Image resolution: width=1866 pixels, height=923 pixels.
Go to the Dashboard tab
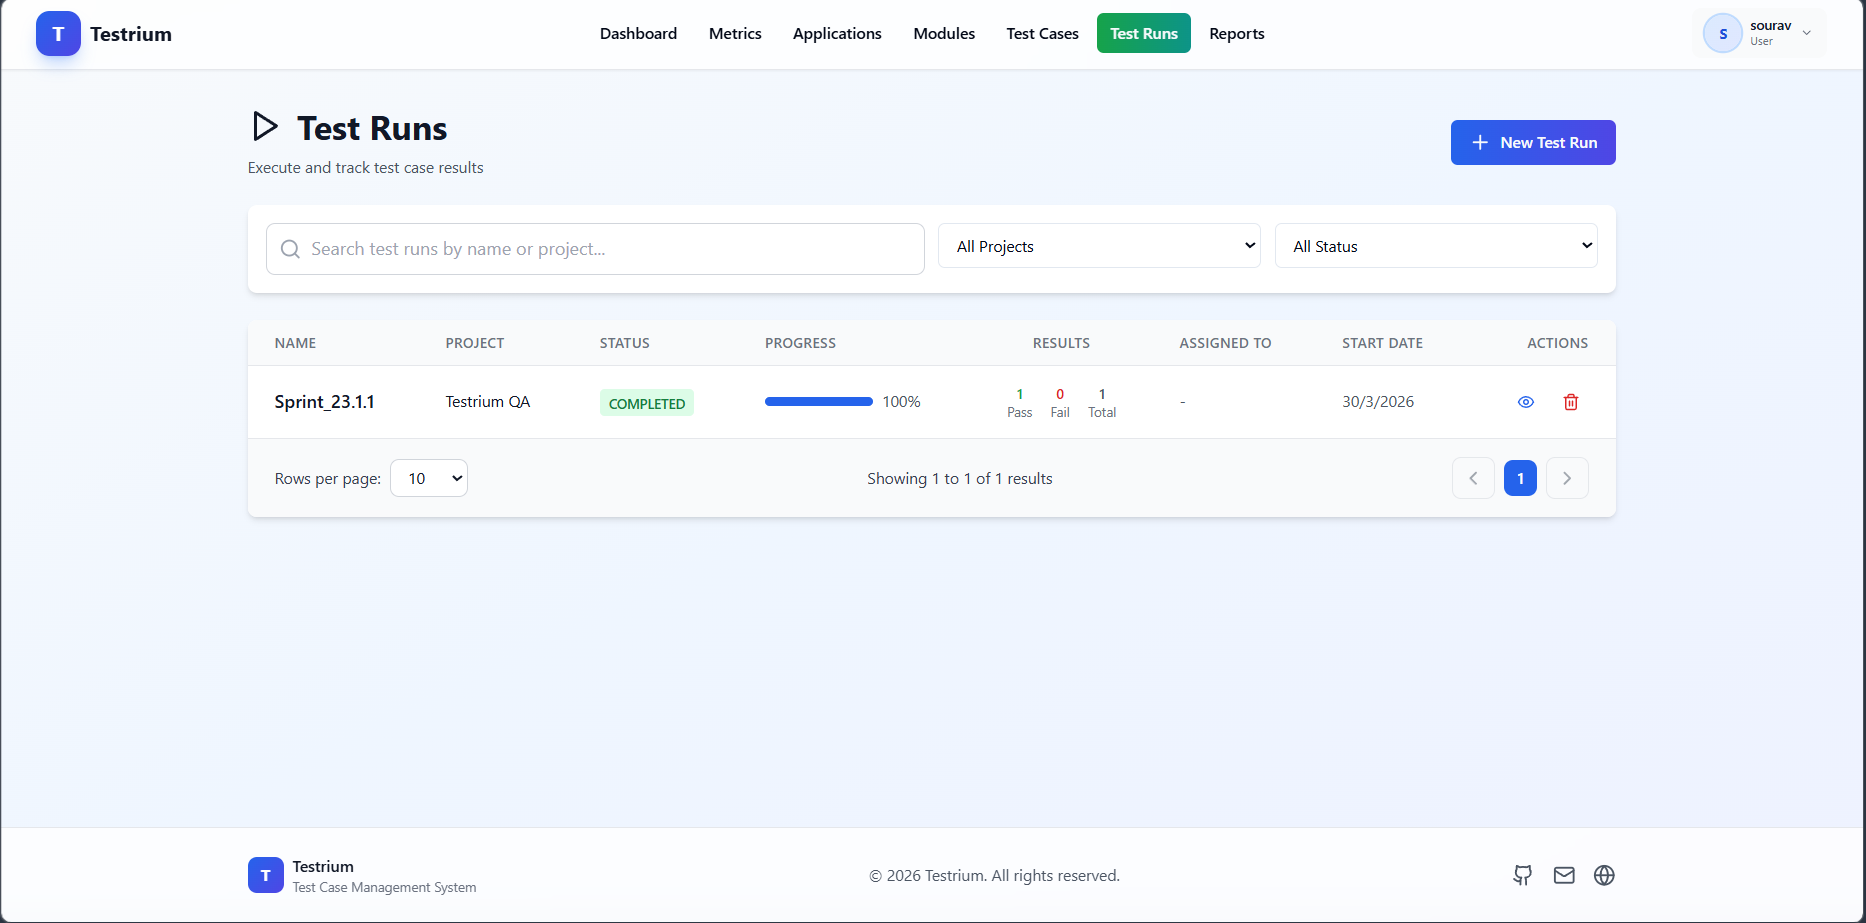[638, 34]
